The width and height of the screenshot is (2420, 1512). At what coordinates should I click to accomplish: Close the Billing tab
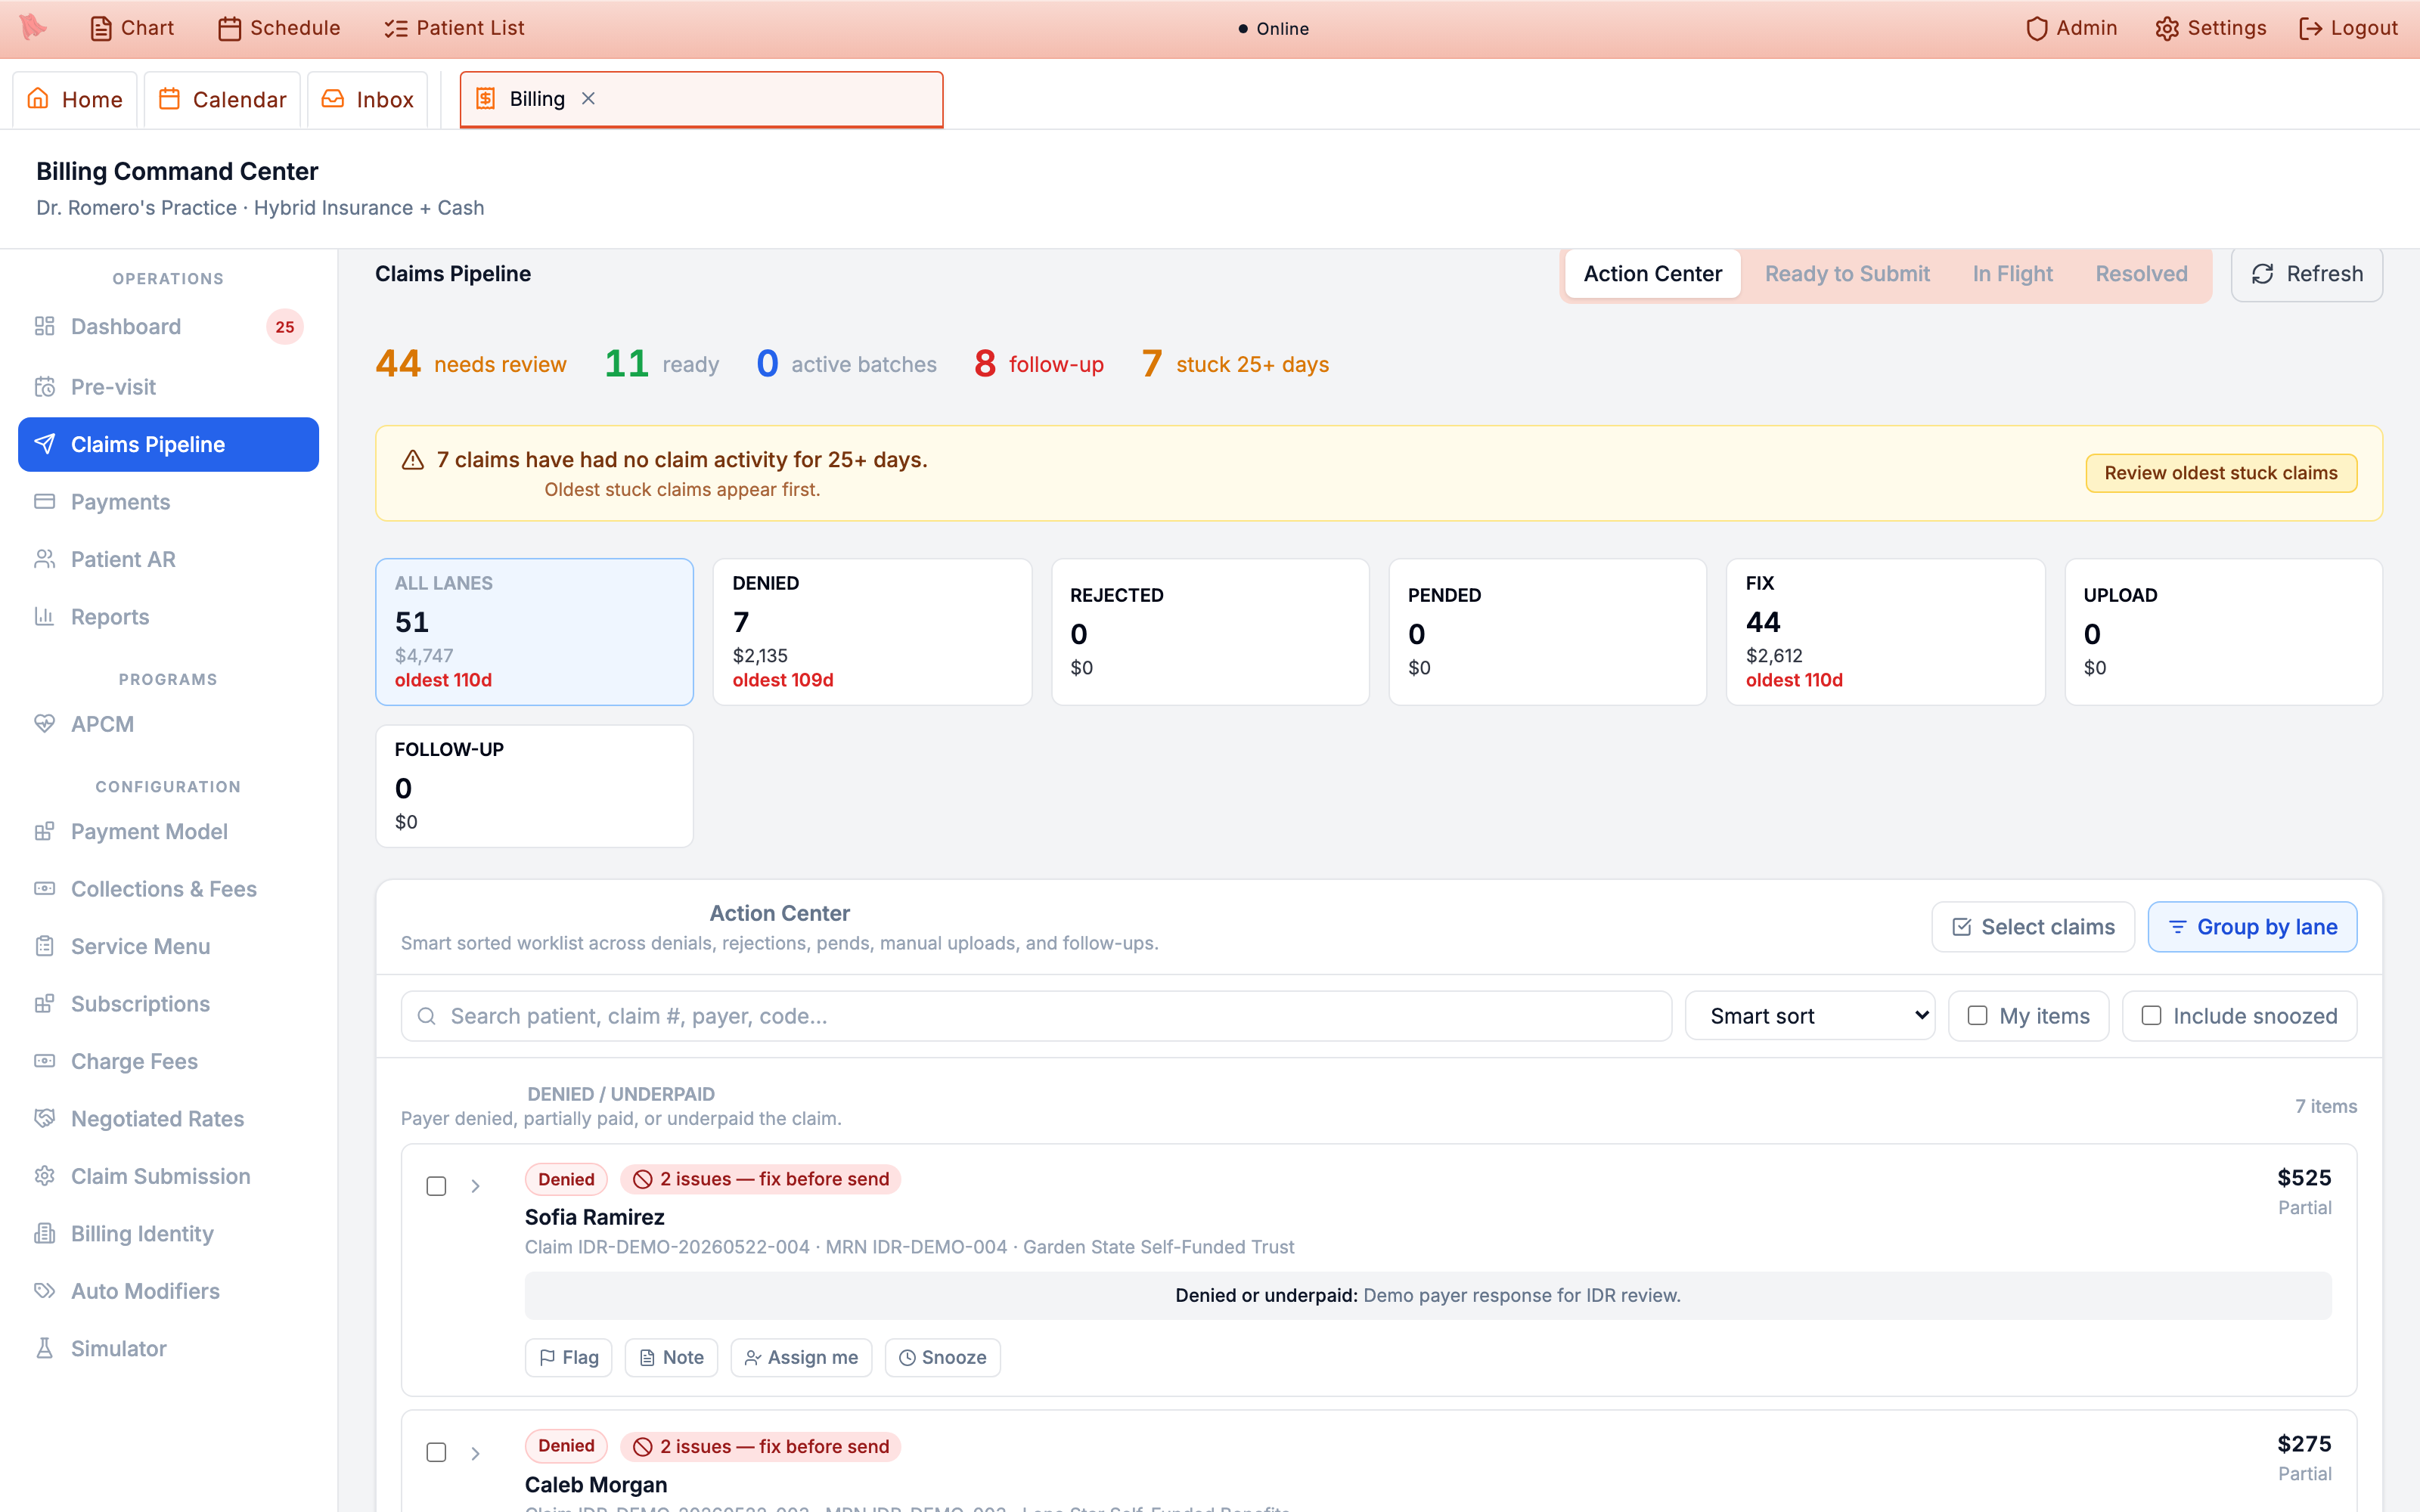[x=589, y=98]
